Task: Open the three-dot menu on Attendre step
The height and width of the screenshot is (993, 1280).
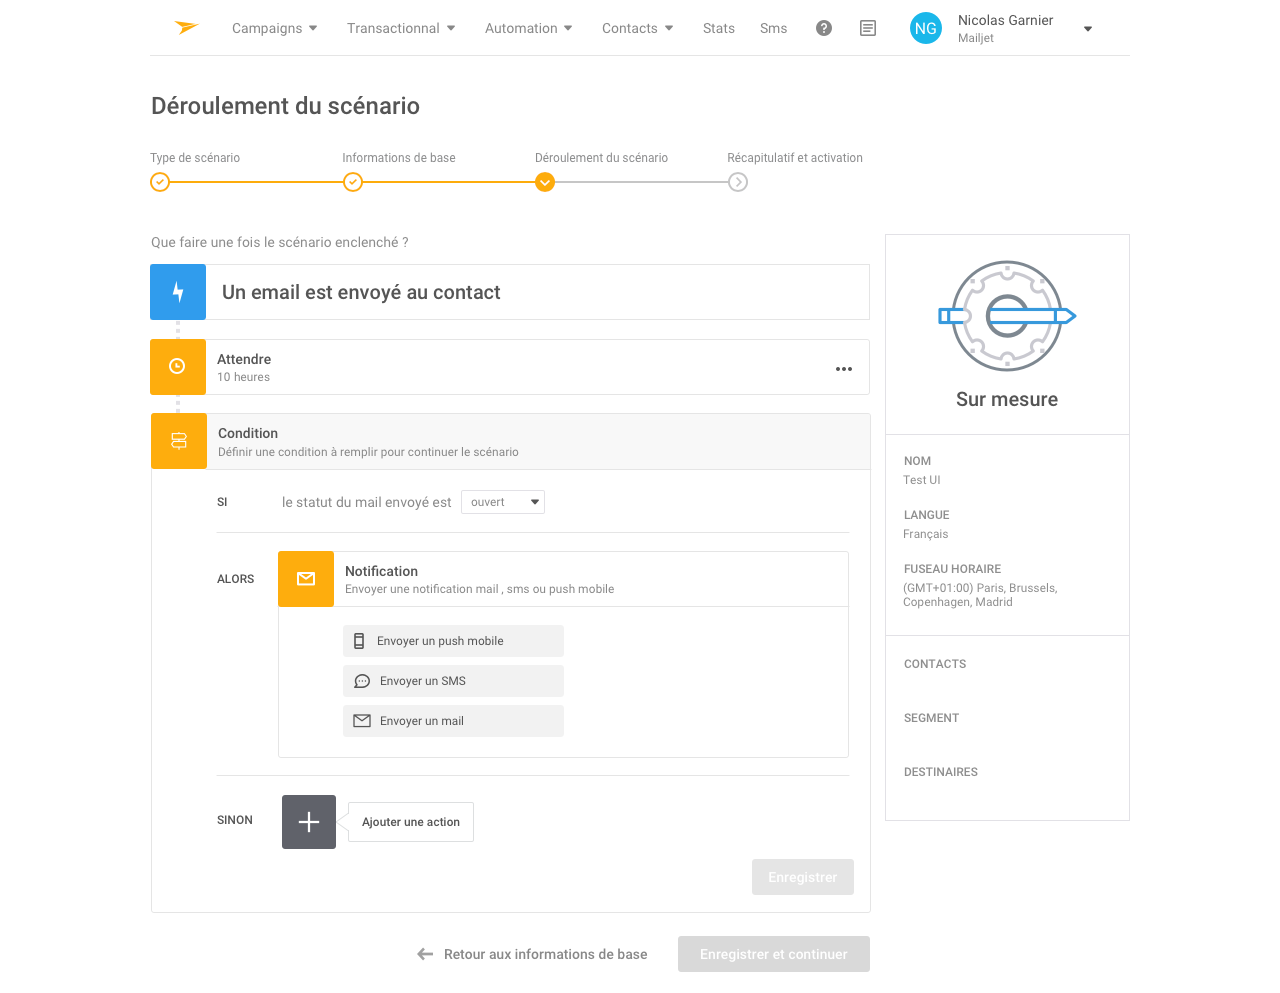Action: click(844, 369)
